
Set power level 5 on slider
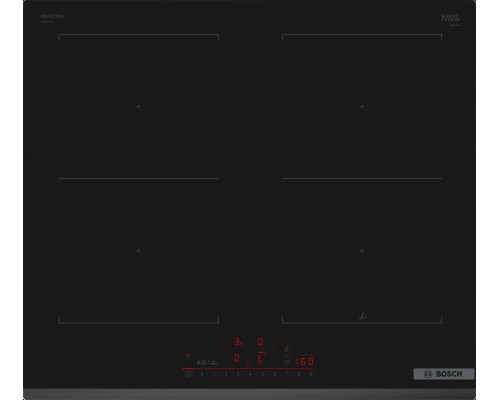pyautogui.click(x=262, y=374)
